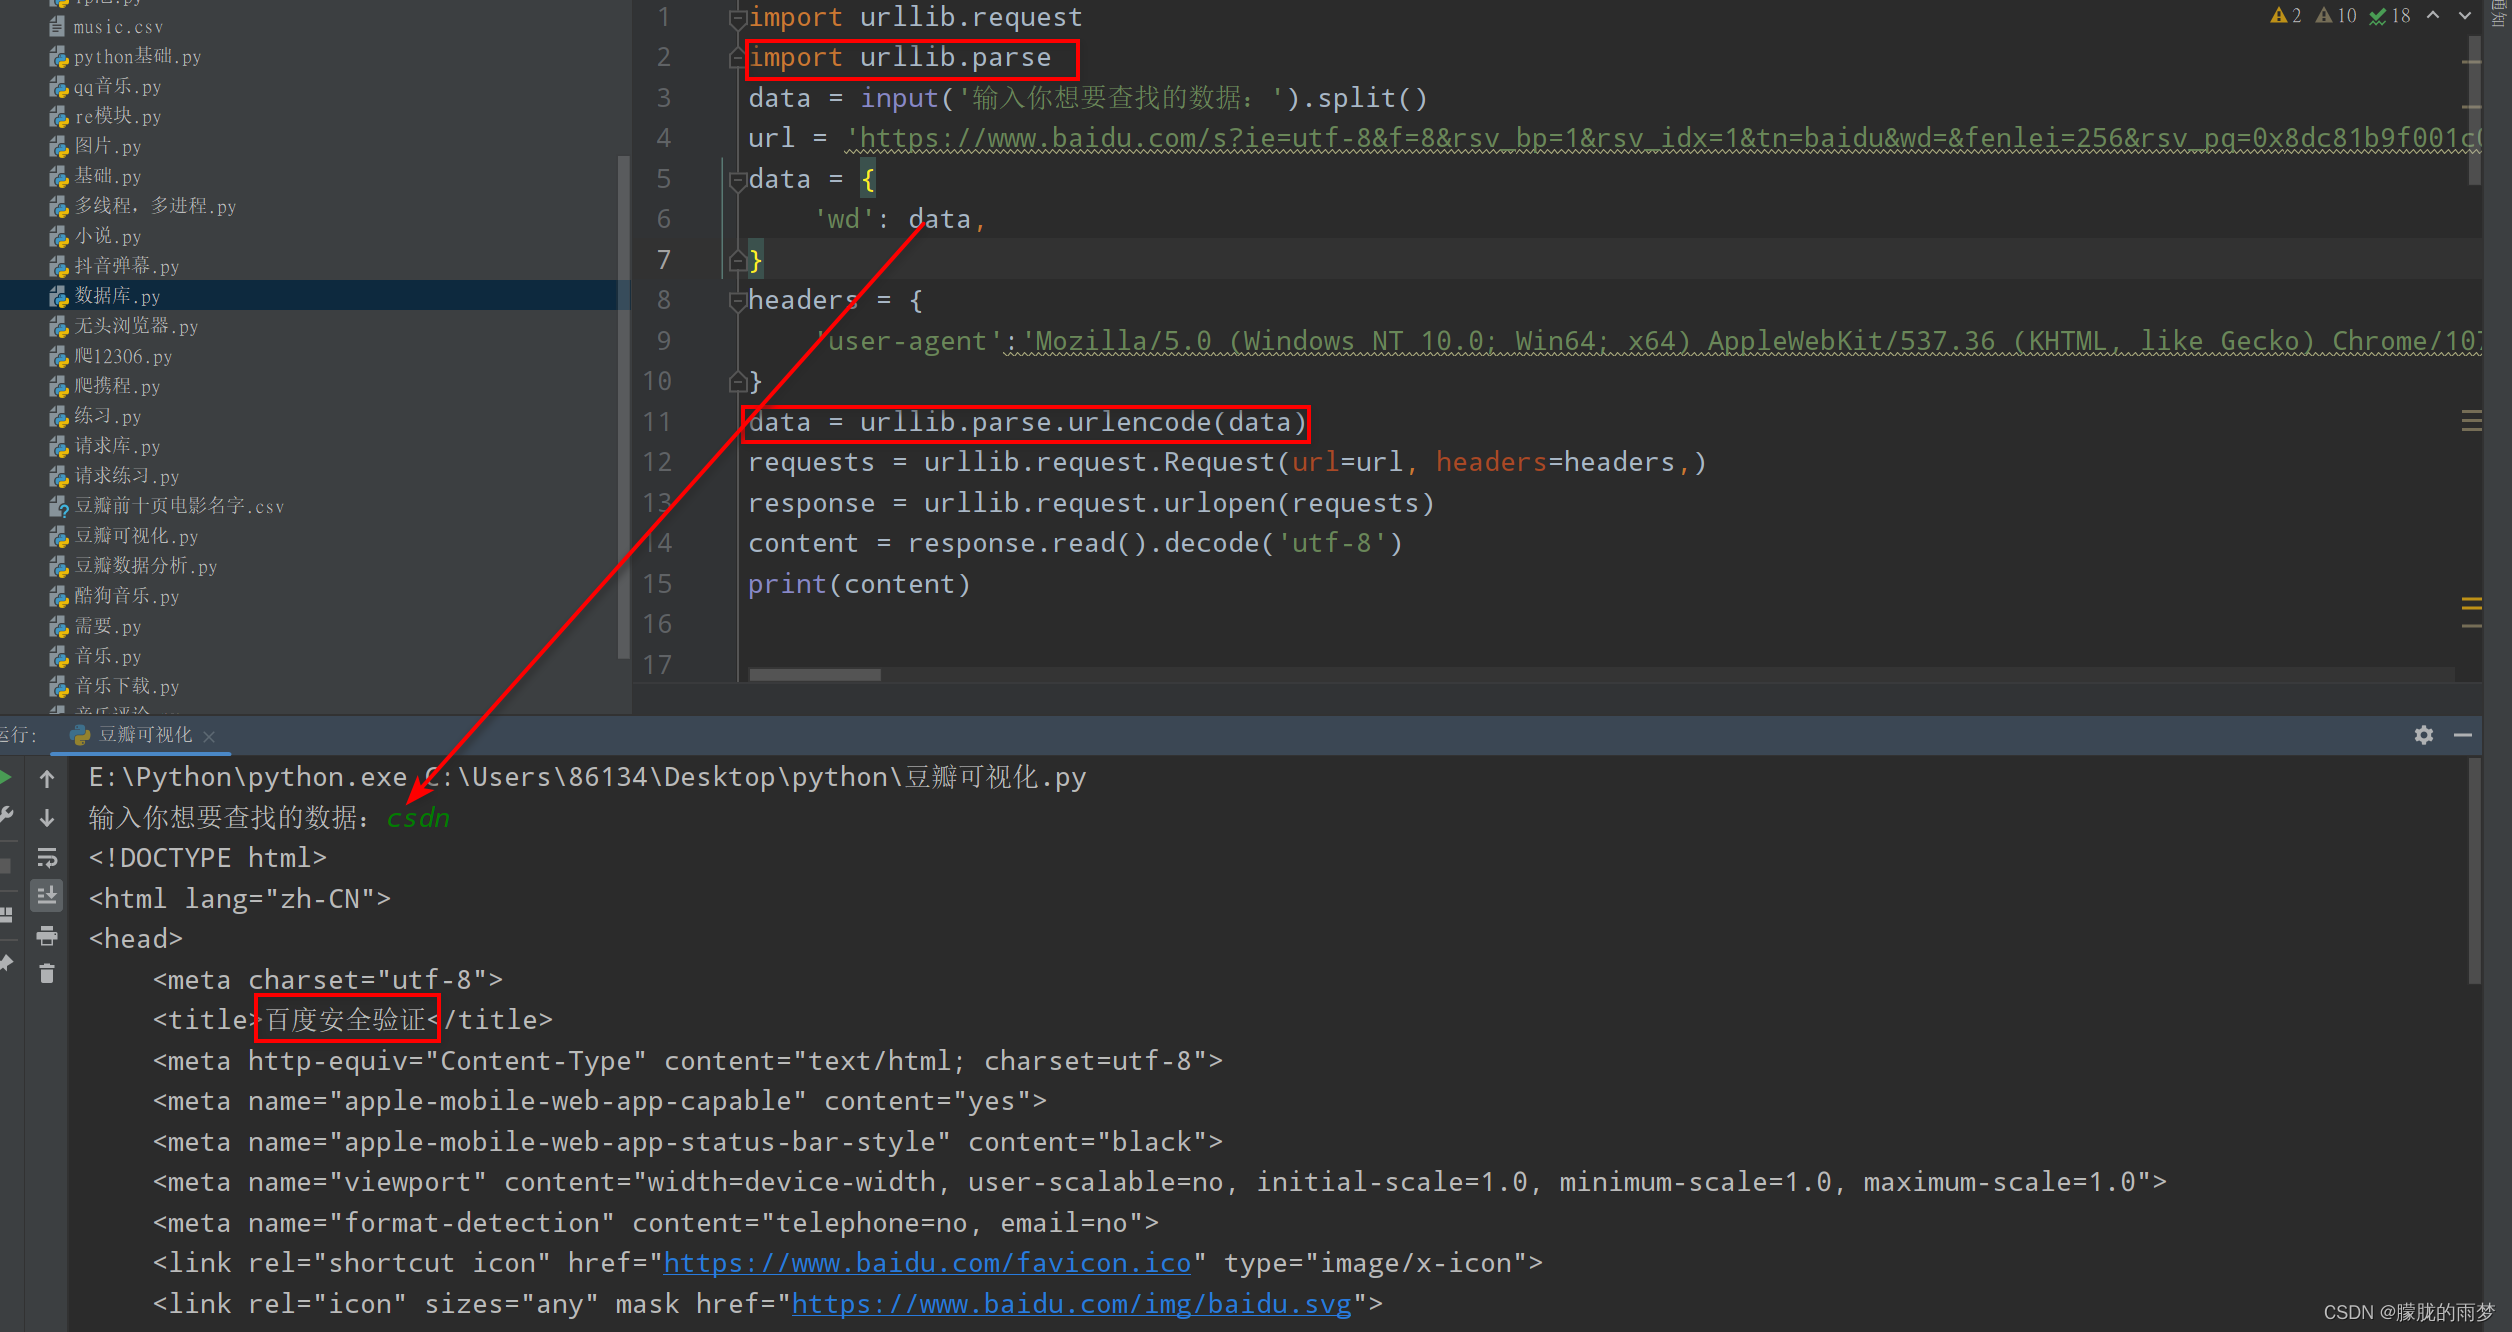
Task: Click fold end marker on line 7
Action: [738, 261]
